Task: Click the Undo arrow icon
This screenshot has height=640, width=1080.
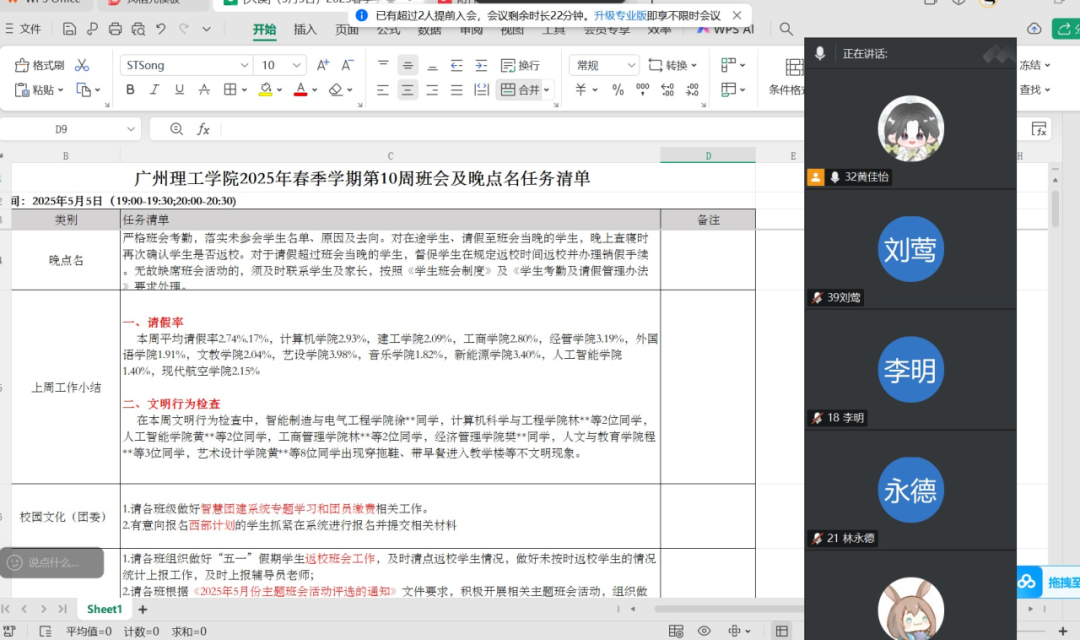Action: (162, 29)
